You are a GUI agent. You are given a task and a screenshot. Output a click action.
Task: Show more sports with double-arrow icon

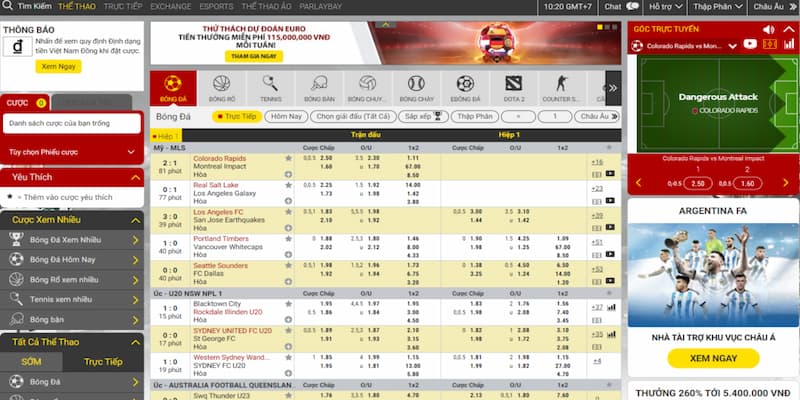coord(613,88)
